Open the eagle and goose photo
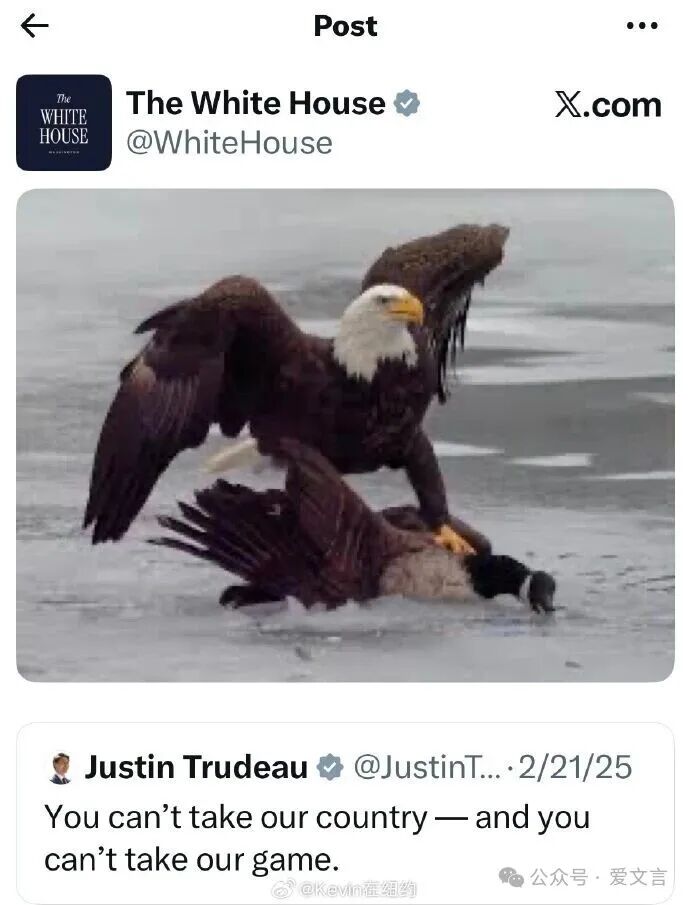Image resolution: width=690 pixels, height=905 pixels. tap(345, 435)
